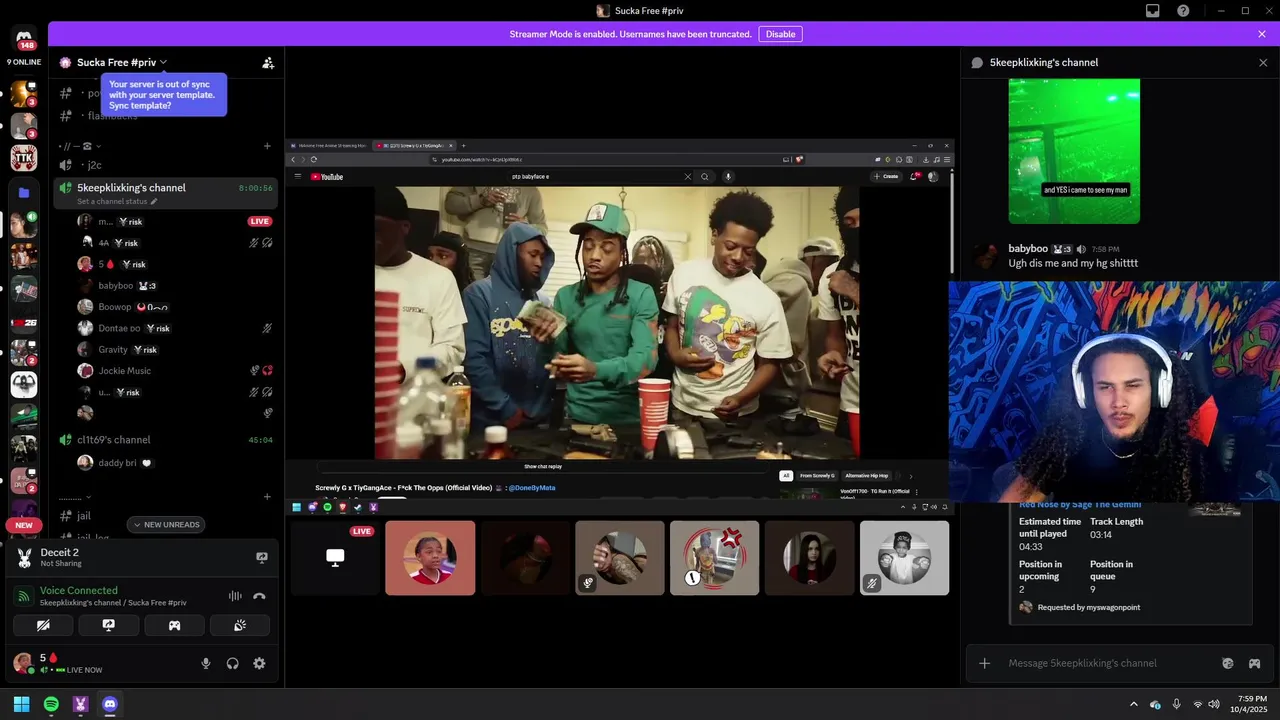Click babyboo username in chat message

pos(1028,249)
